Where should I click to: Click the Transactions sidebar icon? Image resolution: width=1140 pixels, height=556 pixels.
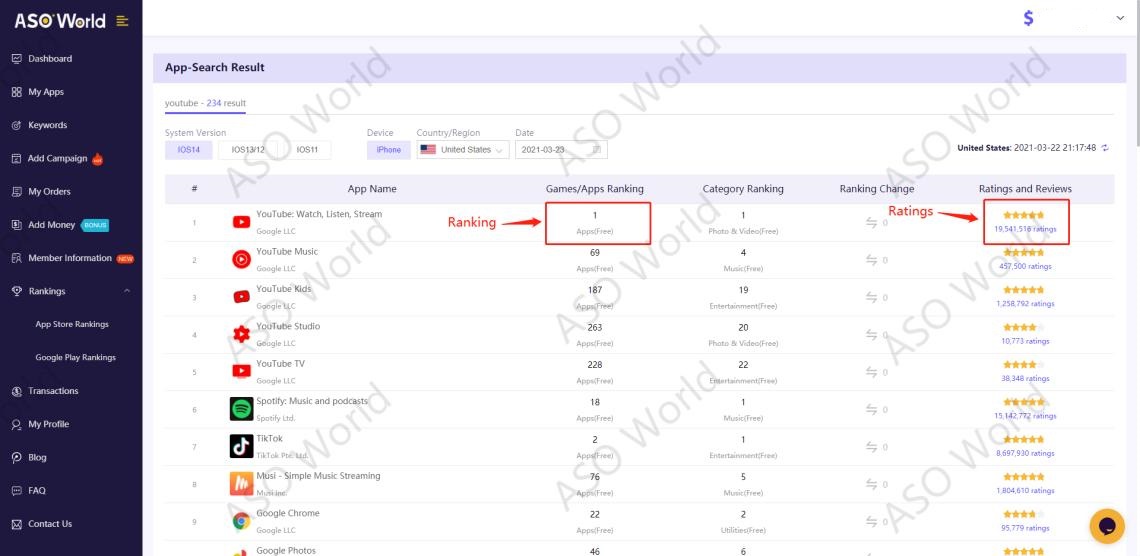point(17,391)
